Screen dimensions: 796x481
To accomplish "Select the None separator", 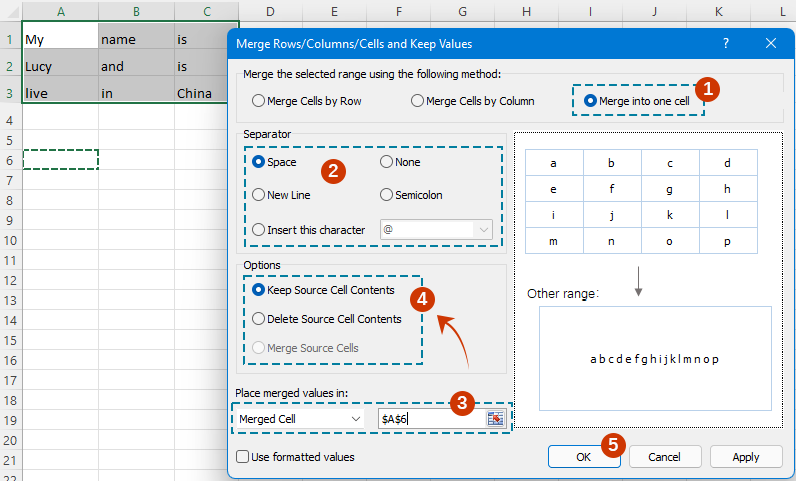I will 400,162.
